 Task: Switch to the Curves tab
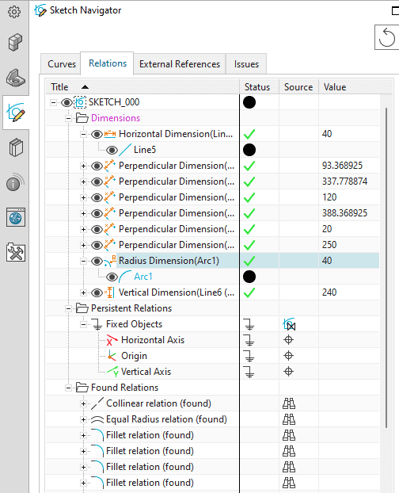pos(62,64)
